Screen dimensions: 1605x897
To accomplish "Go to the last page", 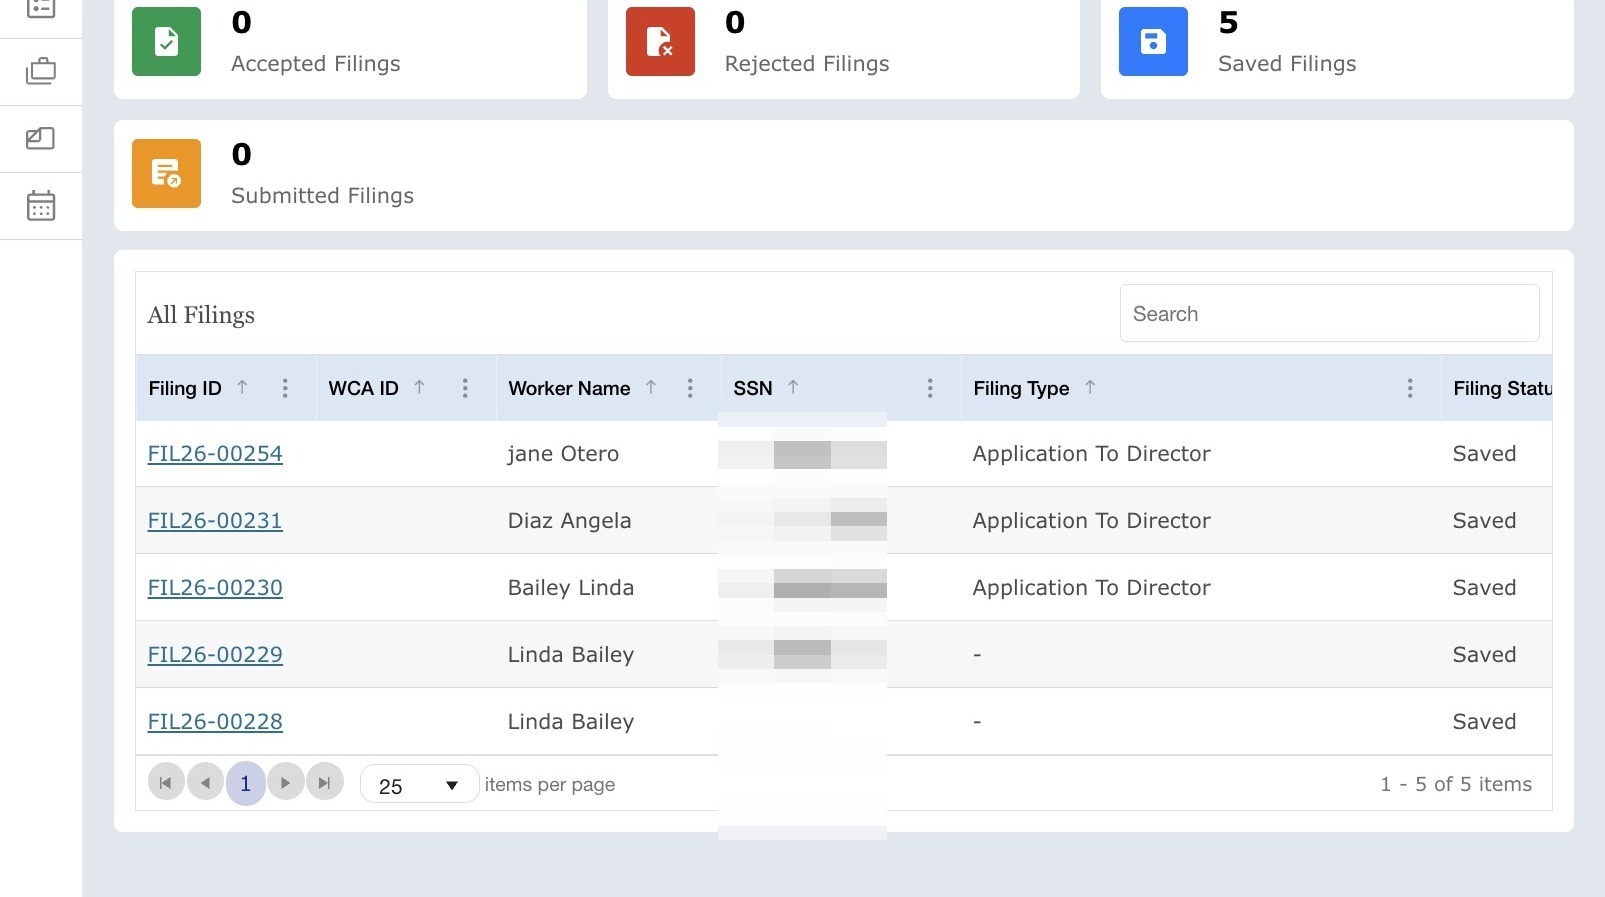I will [325, 783].
